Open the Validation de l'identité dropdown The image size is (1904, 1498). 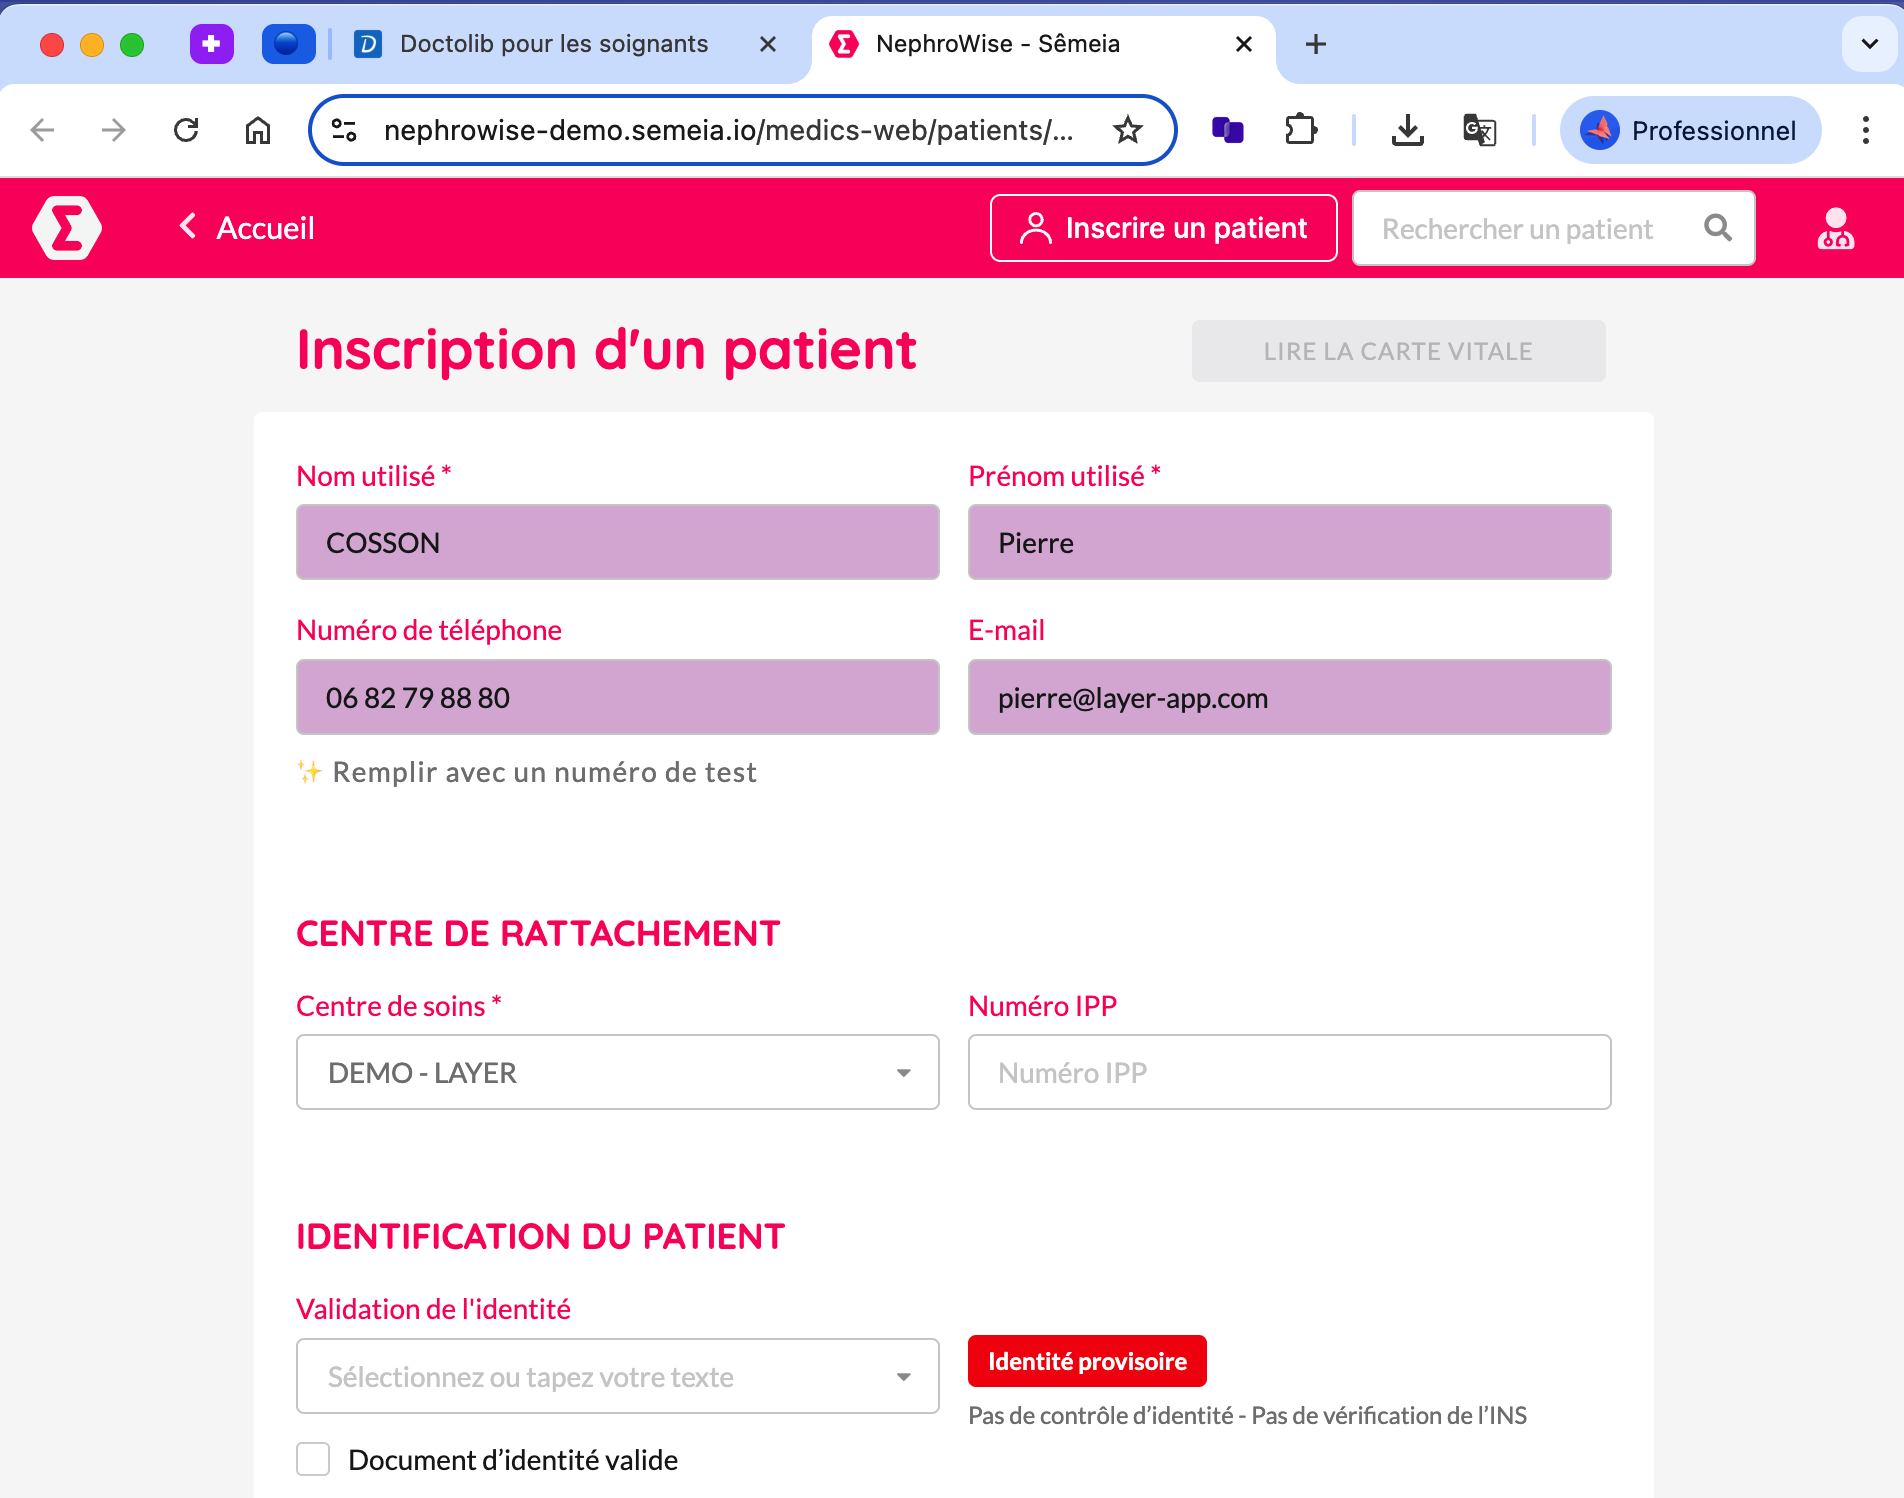click(618, 1376)
